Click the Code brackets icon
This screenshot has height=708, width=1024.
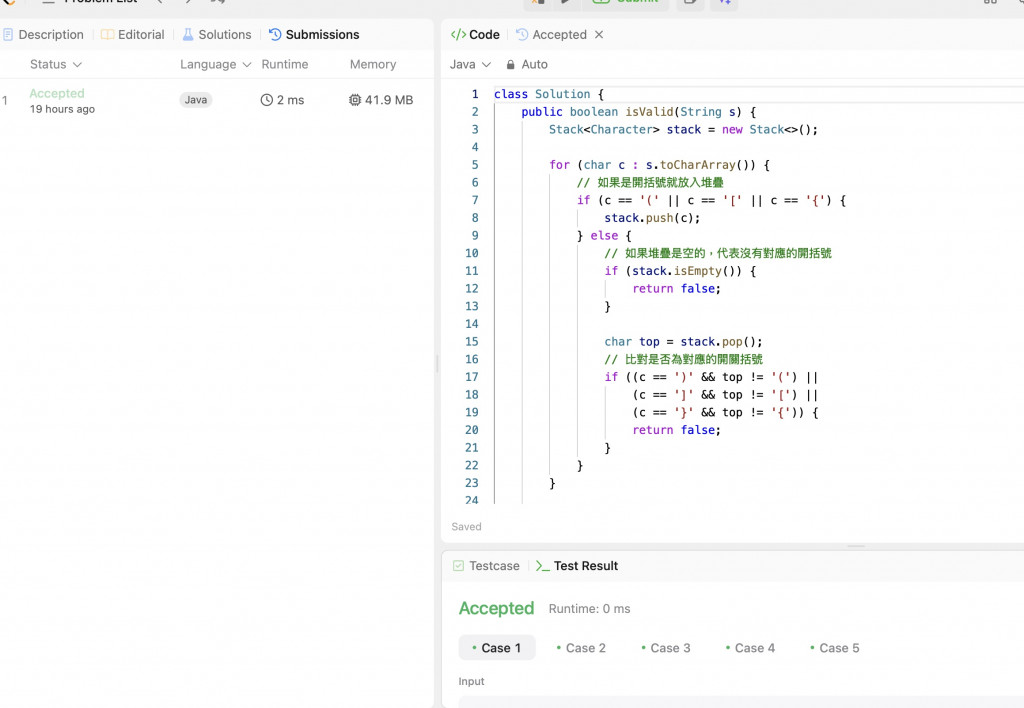[x=458, y=35]
